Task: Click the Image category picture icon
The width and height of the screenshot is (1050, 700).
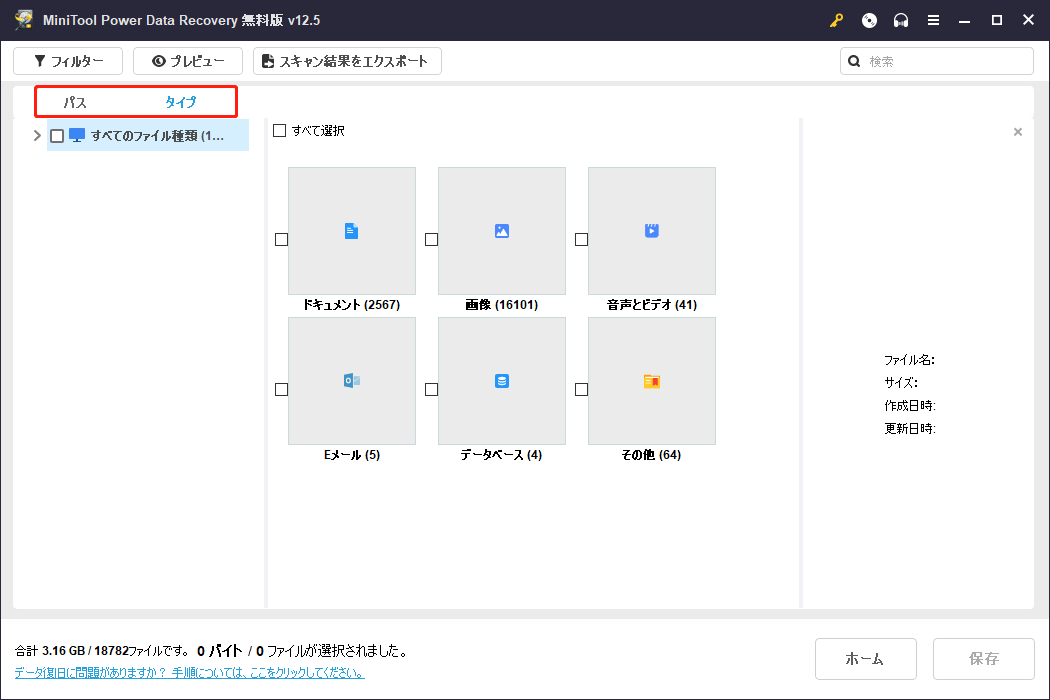Action: 502,231
